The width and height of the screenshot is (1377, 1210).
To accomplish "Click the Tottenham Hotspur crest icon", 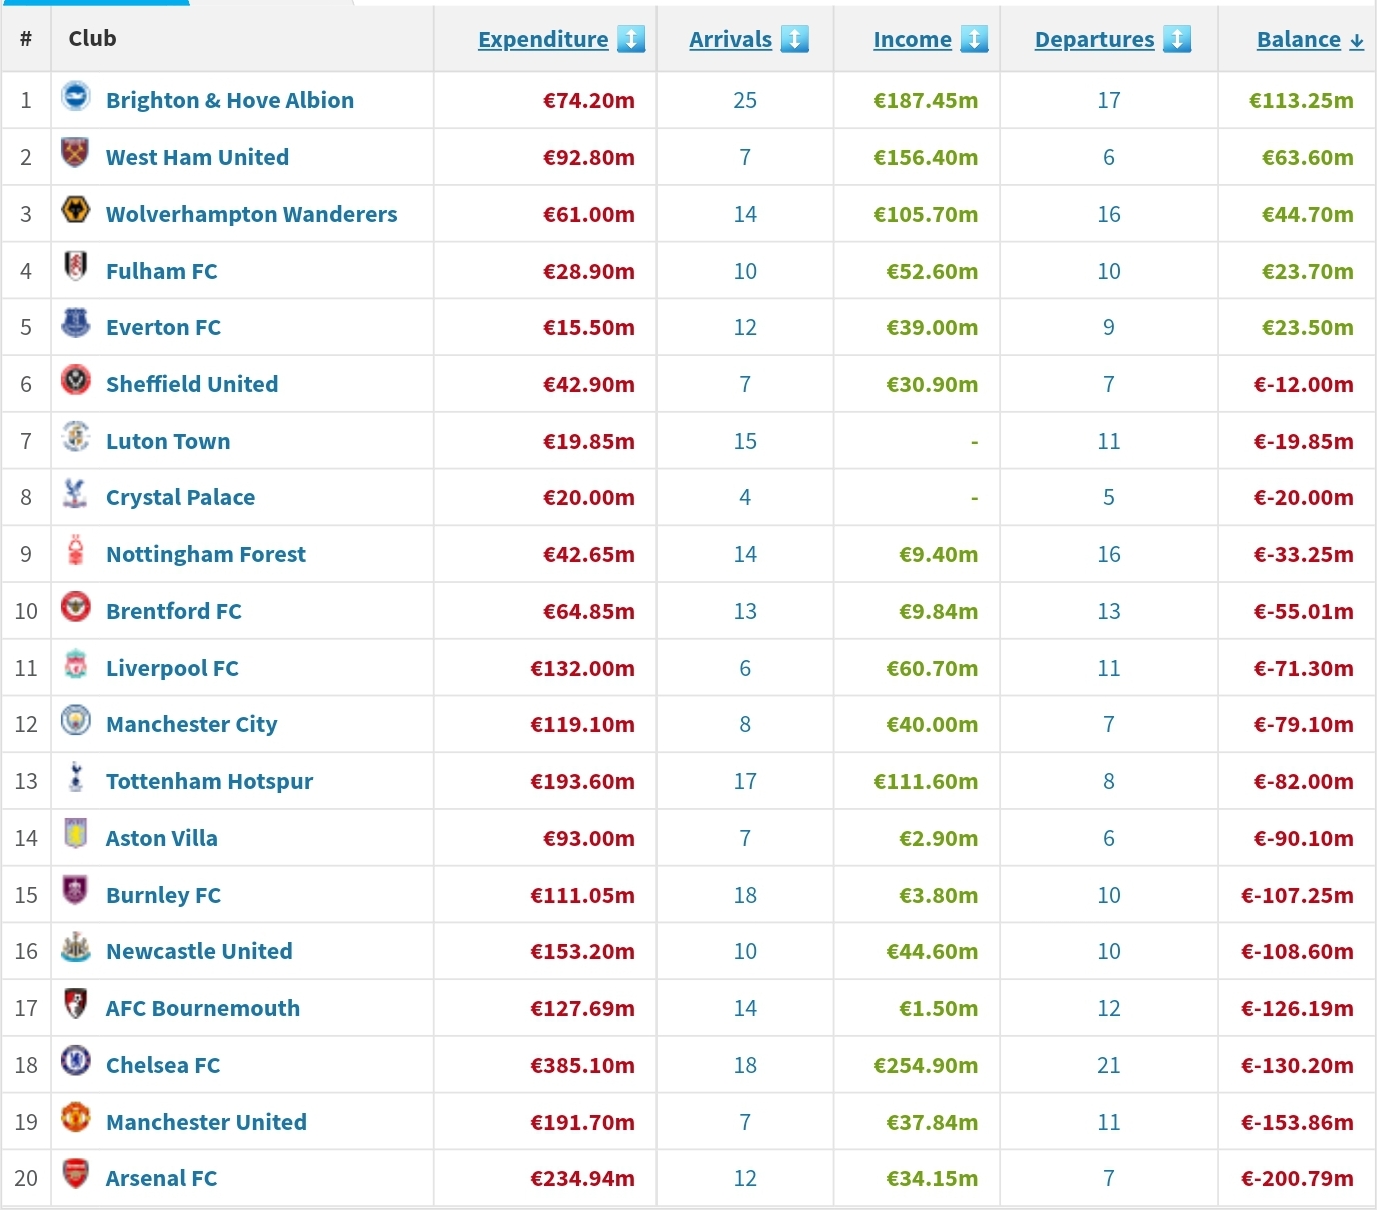I will (75, 777).
